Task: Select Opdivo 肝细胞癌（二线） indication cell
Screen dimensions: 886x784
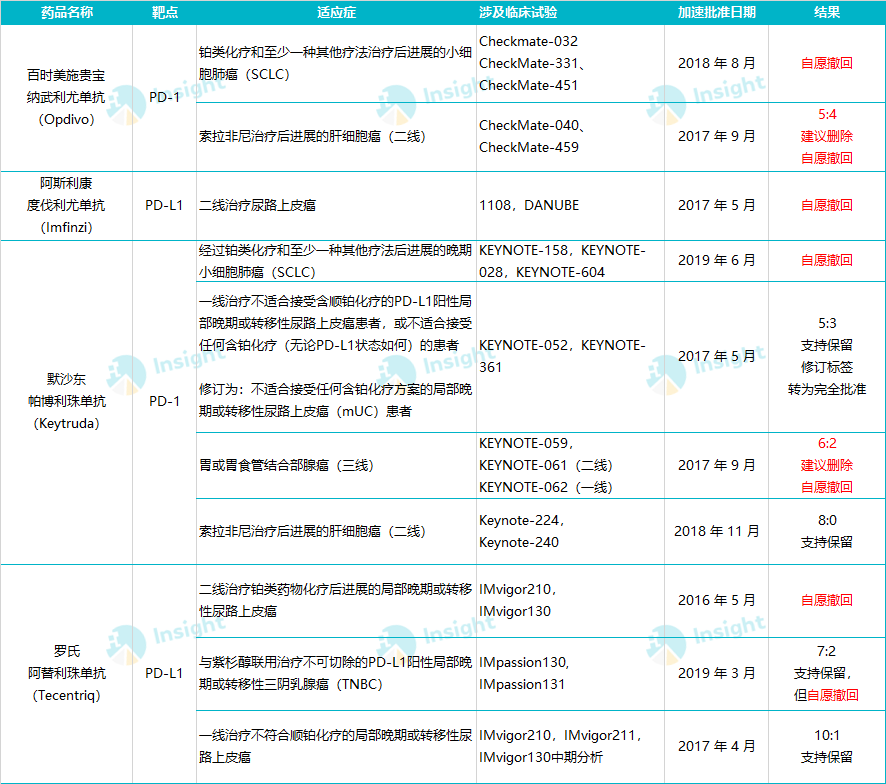Action: click(336, 137)
